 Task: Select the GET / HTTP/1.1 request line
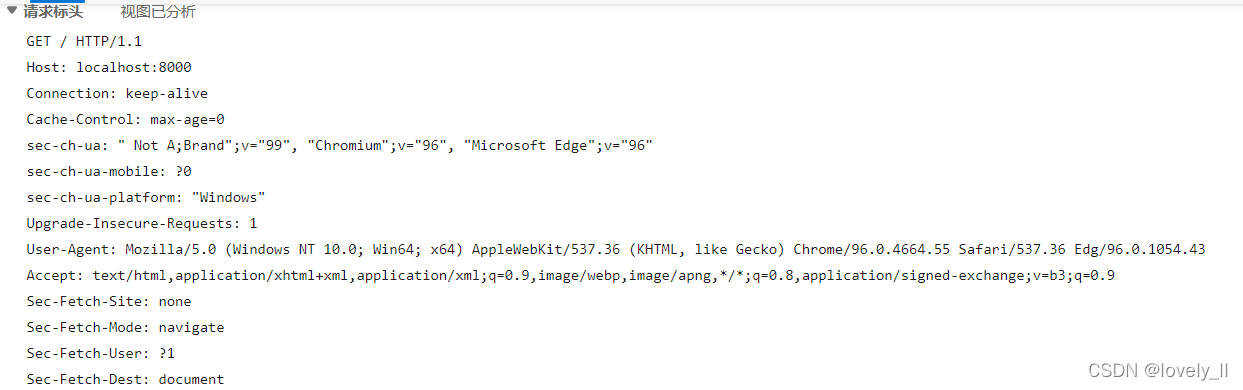pyautogui.click(x=84, y=41)
